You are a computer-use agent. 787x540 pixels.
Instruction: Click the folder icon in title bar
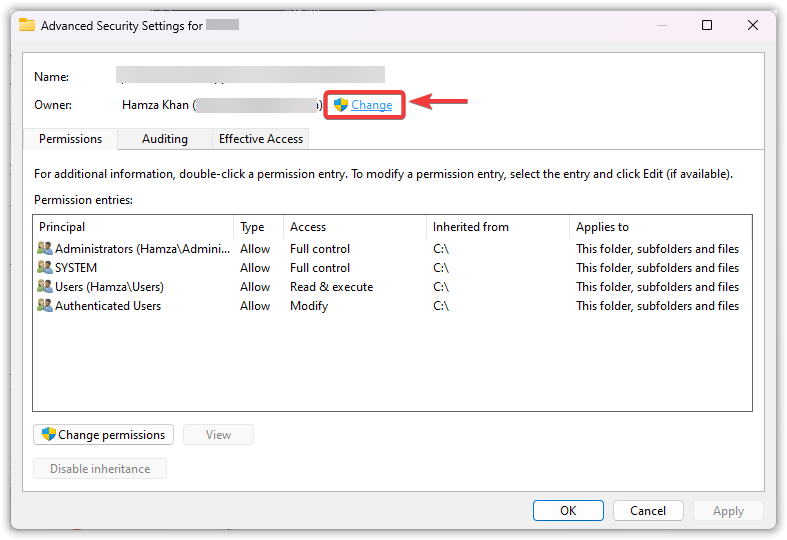click(27, 25)
